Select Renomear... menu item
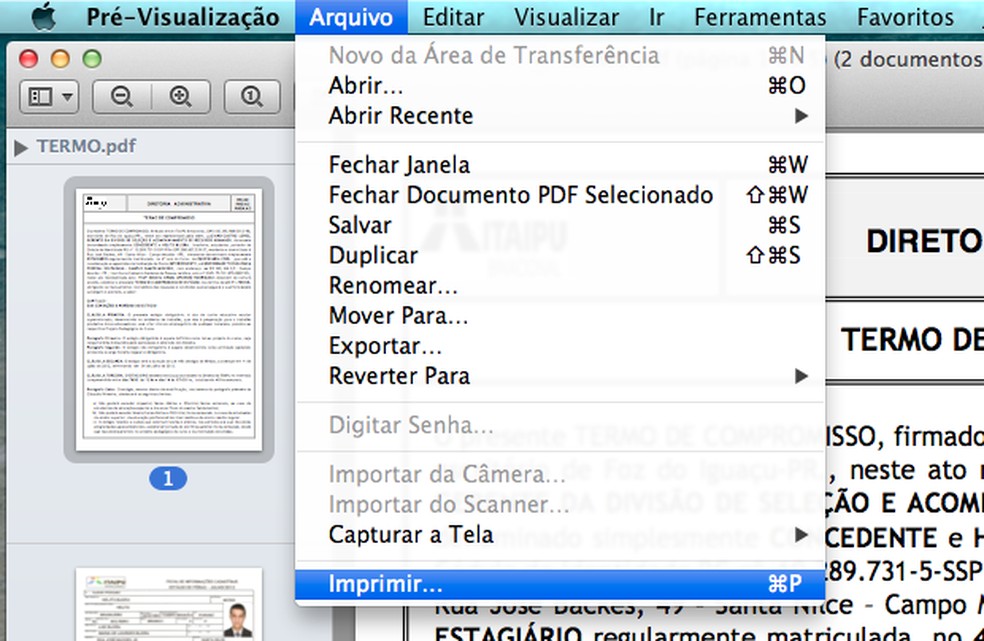Screen dimensions: 984x641 (x=560, y=285)
